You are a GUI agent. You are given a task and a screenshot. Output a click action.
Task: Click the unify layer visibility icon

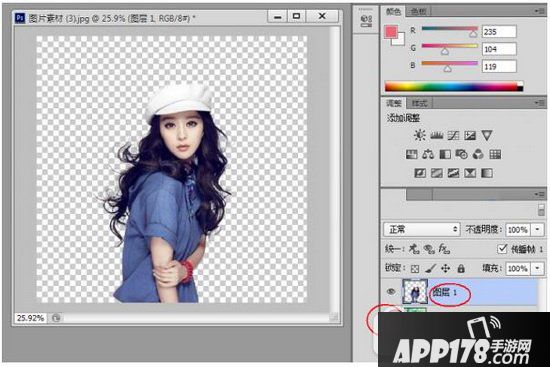429,249
